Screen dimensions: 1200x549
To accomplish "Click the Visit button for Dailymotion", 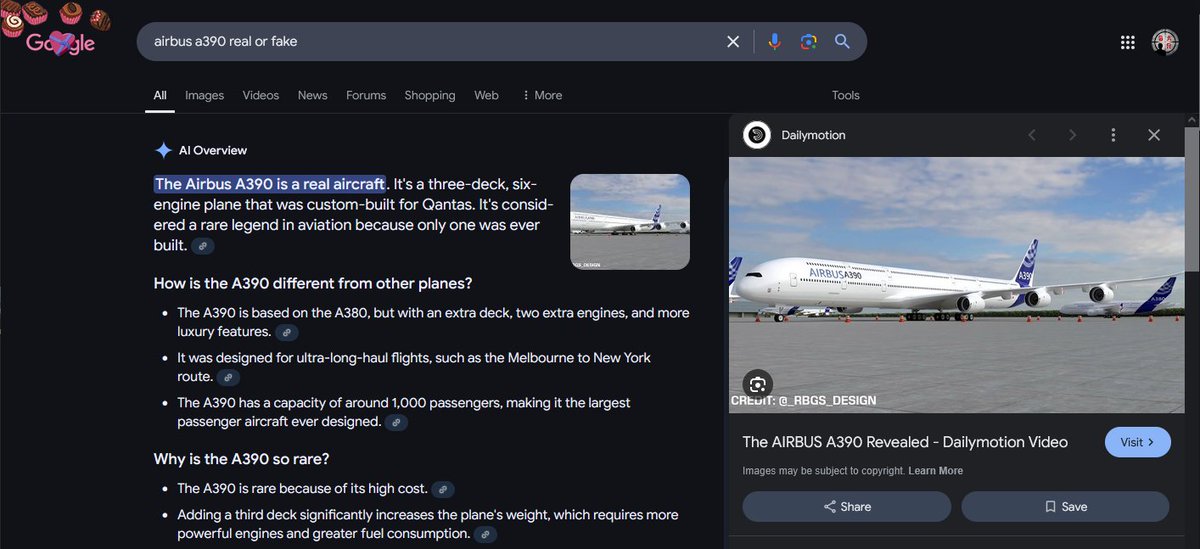I will (1138, 442).
